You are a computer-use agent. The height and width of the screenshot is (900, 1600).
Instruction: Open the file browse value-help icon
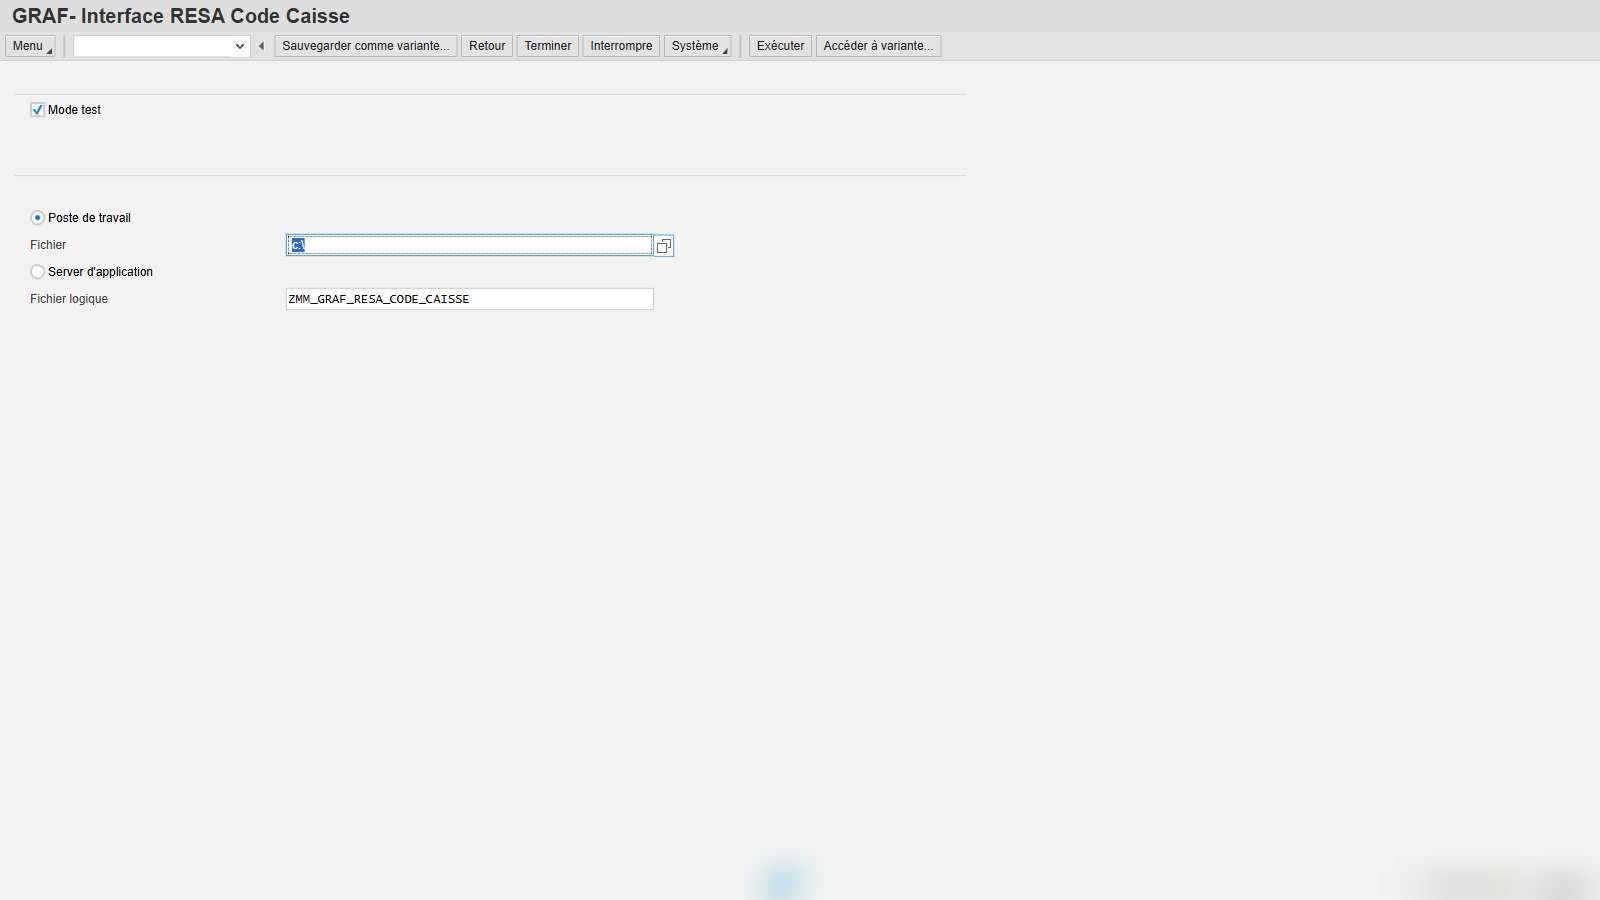(x=663, y=246)
